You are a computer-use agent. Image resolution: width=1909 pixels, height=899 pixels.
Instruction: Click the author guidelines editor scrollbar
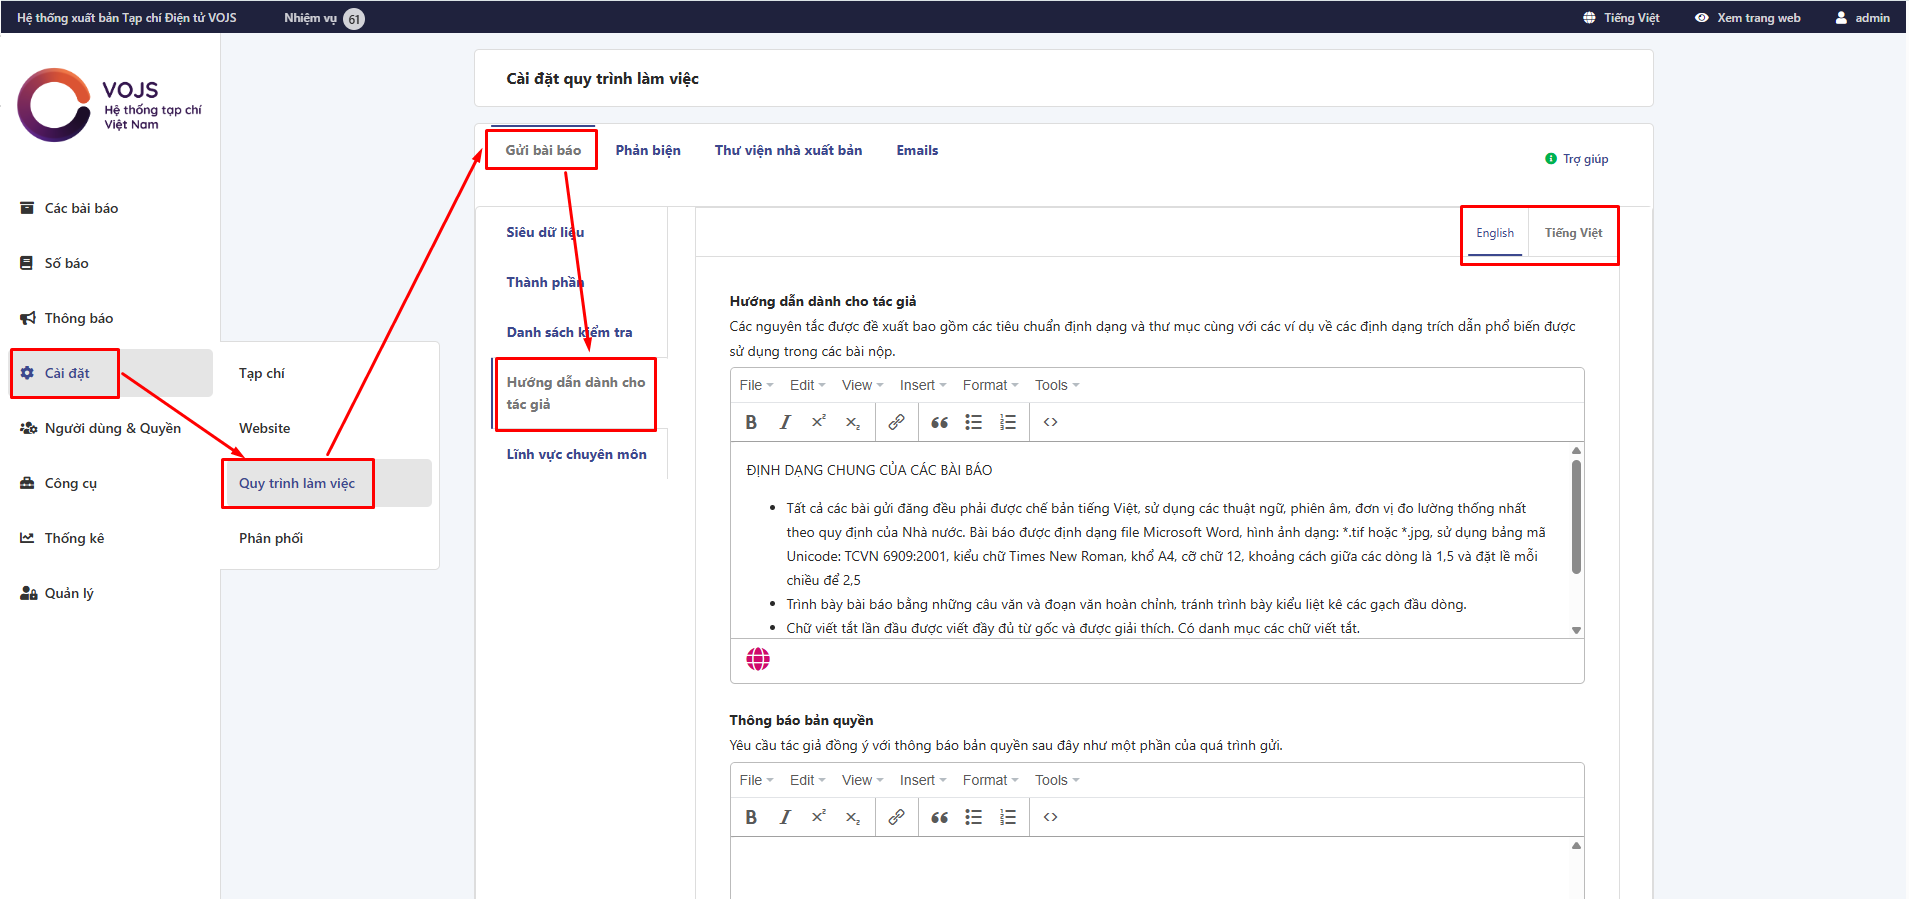click(1576, 517)
